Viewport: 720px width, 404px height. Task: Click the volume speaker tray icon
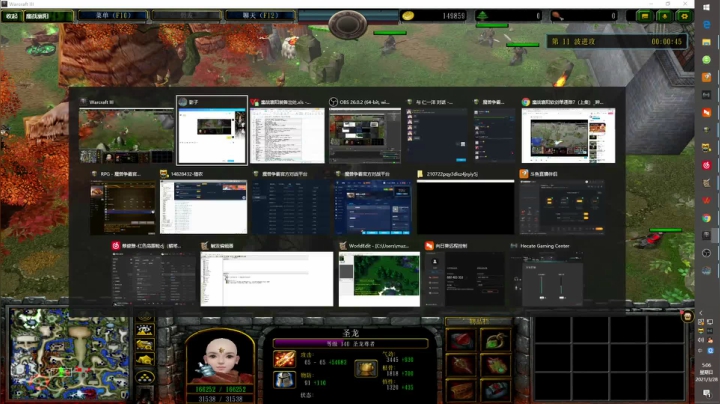coord(701,340)
